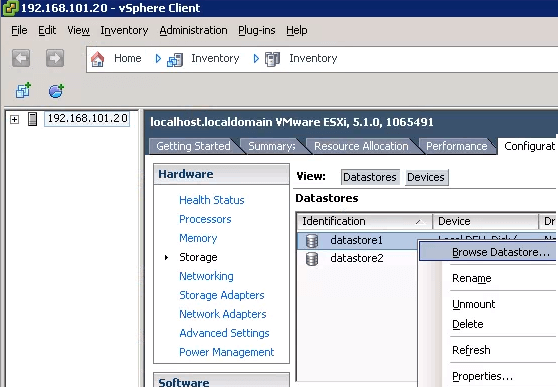
Task: Open the Edit menu
Action: (x=47, y=31)
